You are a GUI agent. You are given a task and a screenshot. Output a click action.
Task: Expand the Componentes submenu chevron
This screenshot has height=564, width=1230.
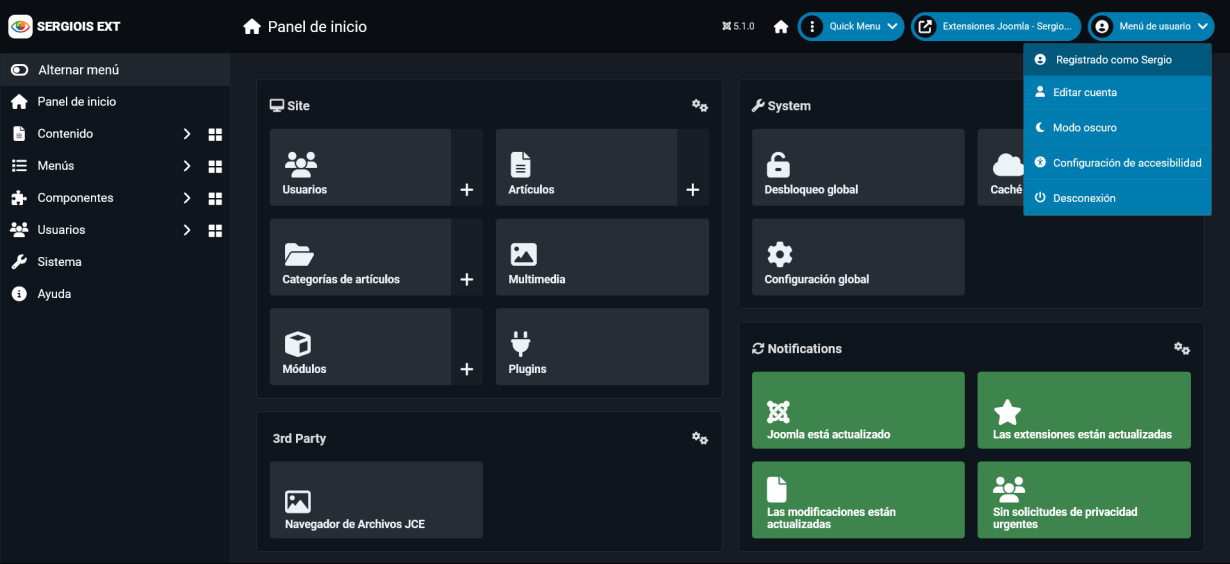186,198
